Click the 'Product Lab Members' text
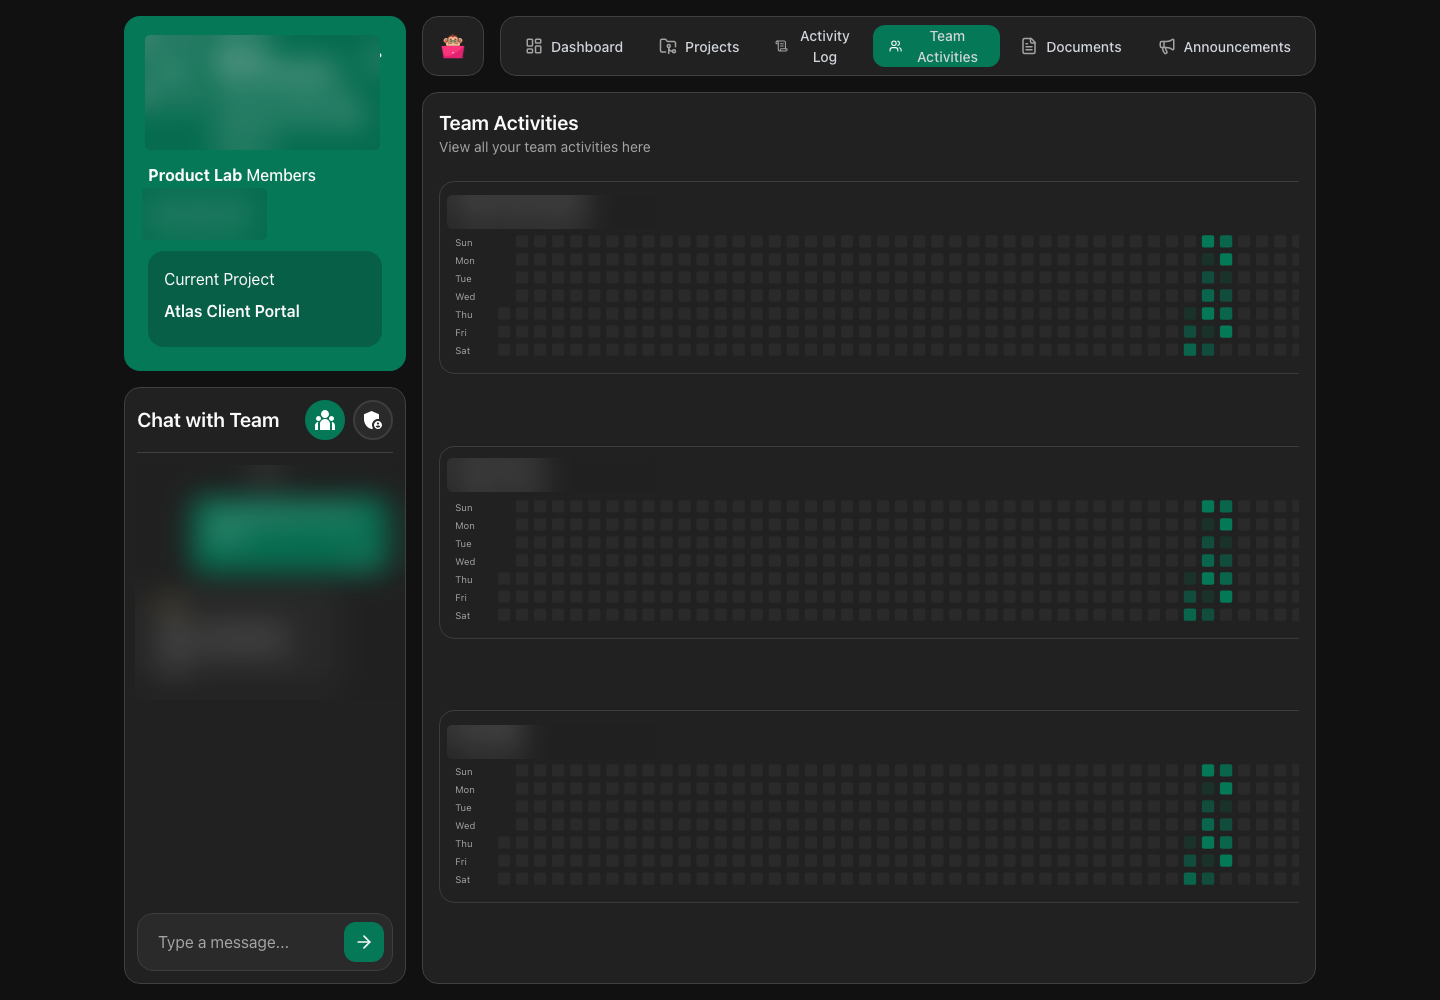 232,175
